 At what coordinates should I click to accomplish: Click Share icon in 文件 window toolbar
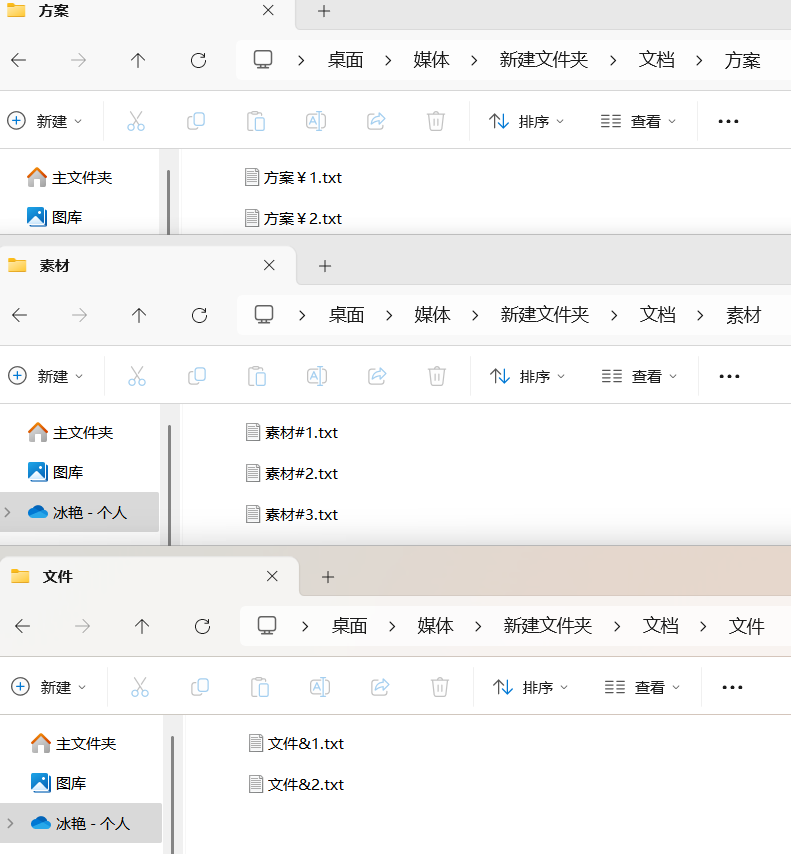pos(380,687)
